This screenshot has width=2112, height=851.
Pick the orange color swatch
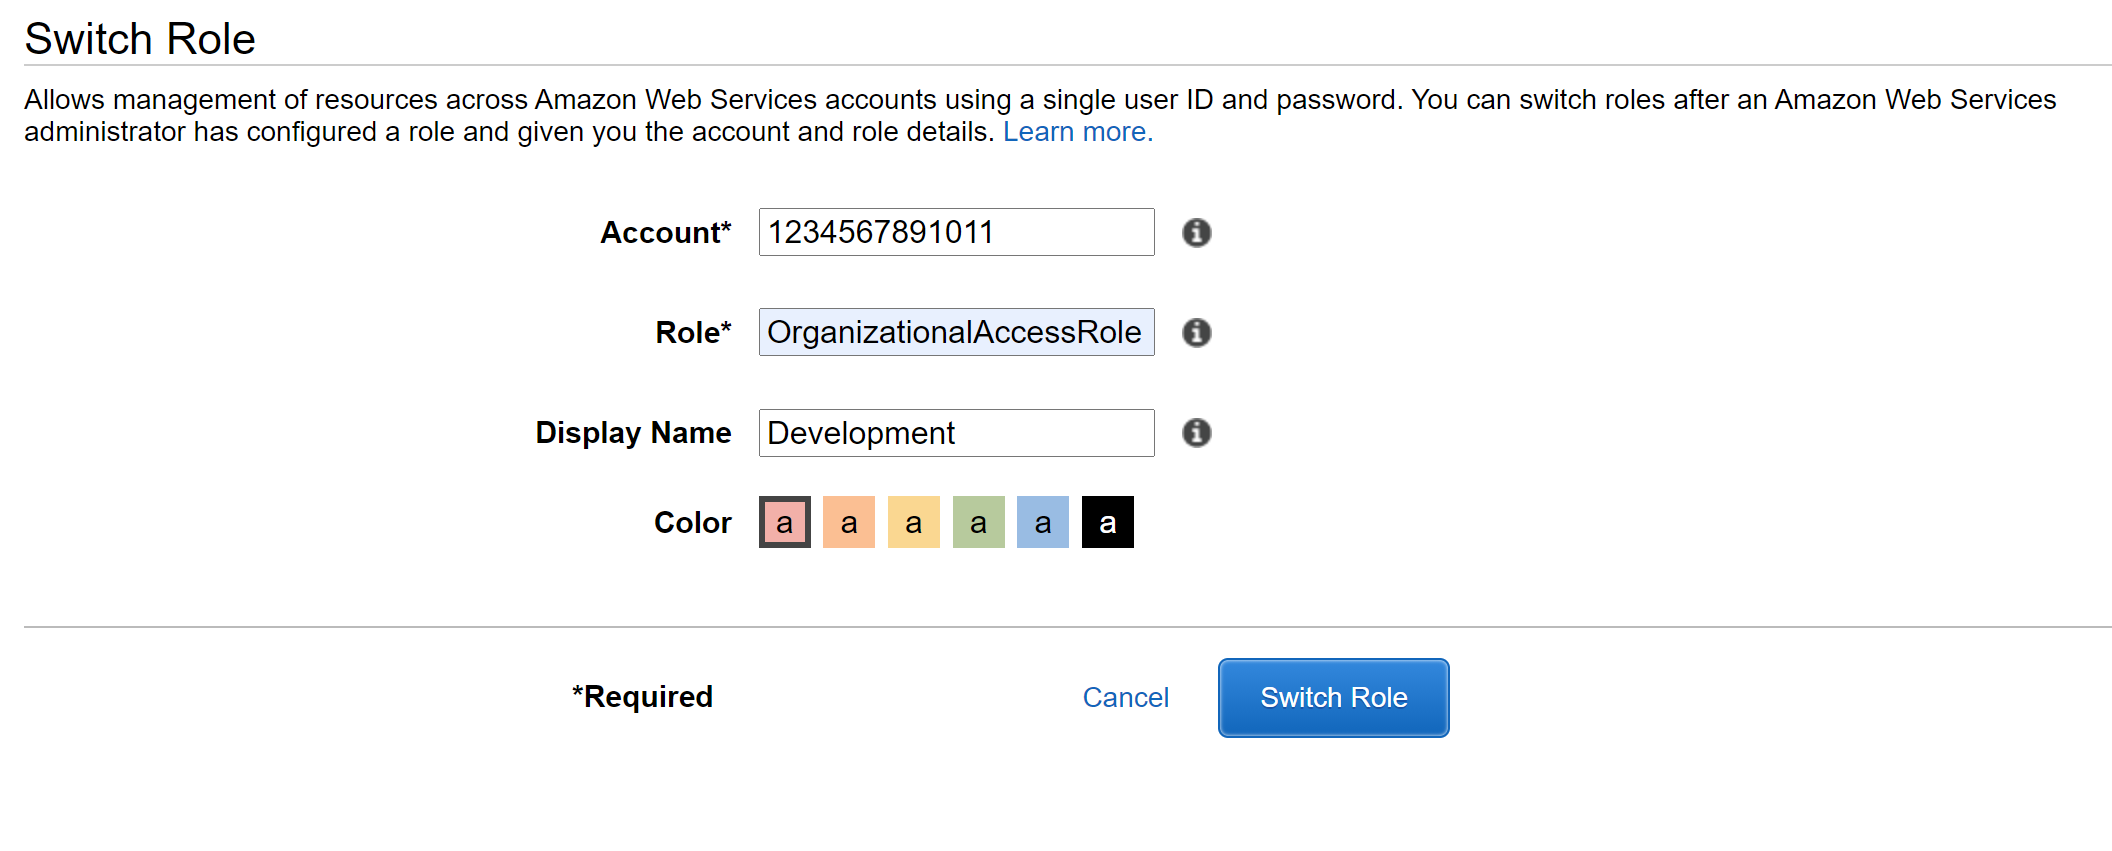point(849,522)
